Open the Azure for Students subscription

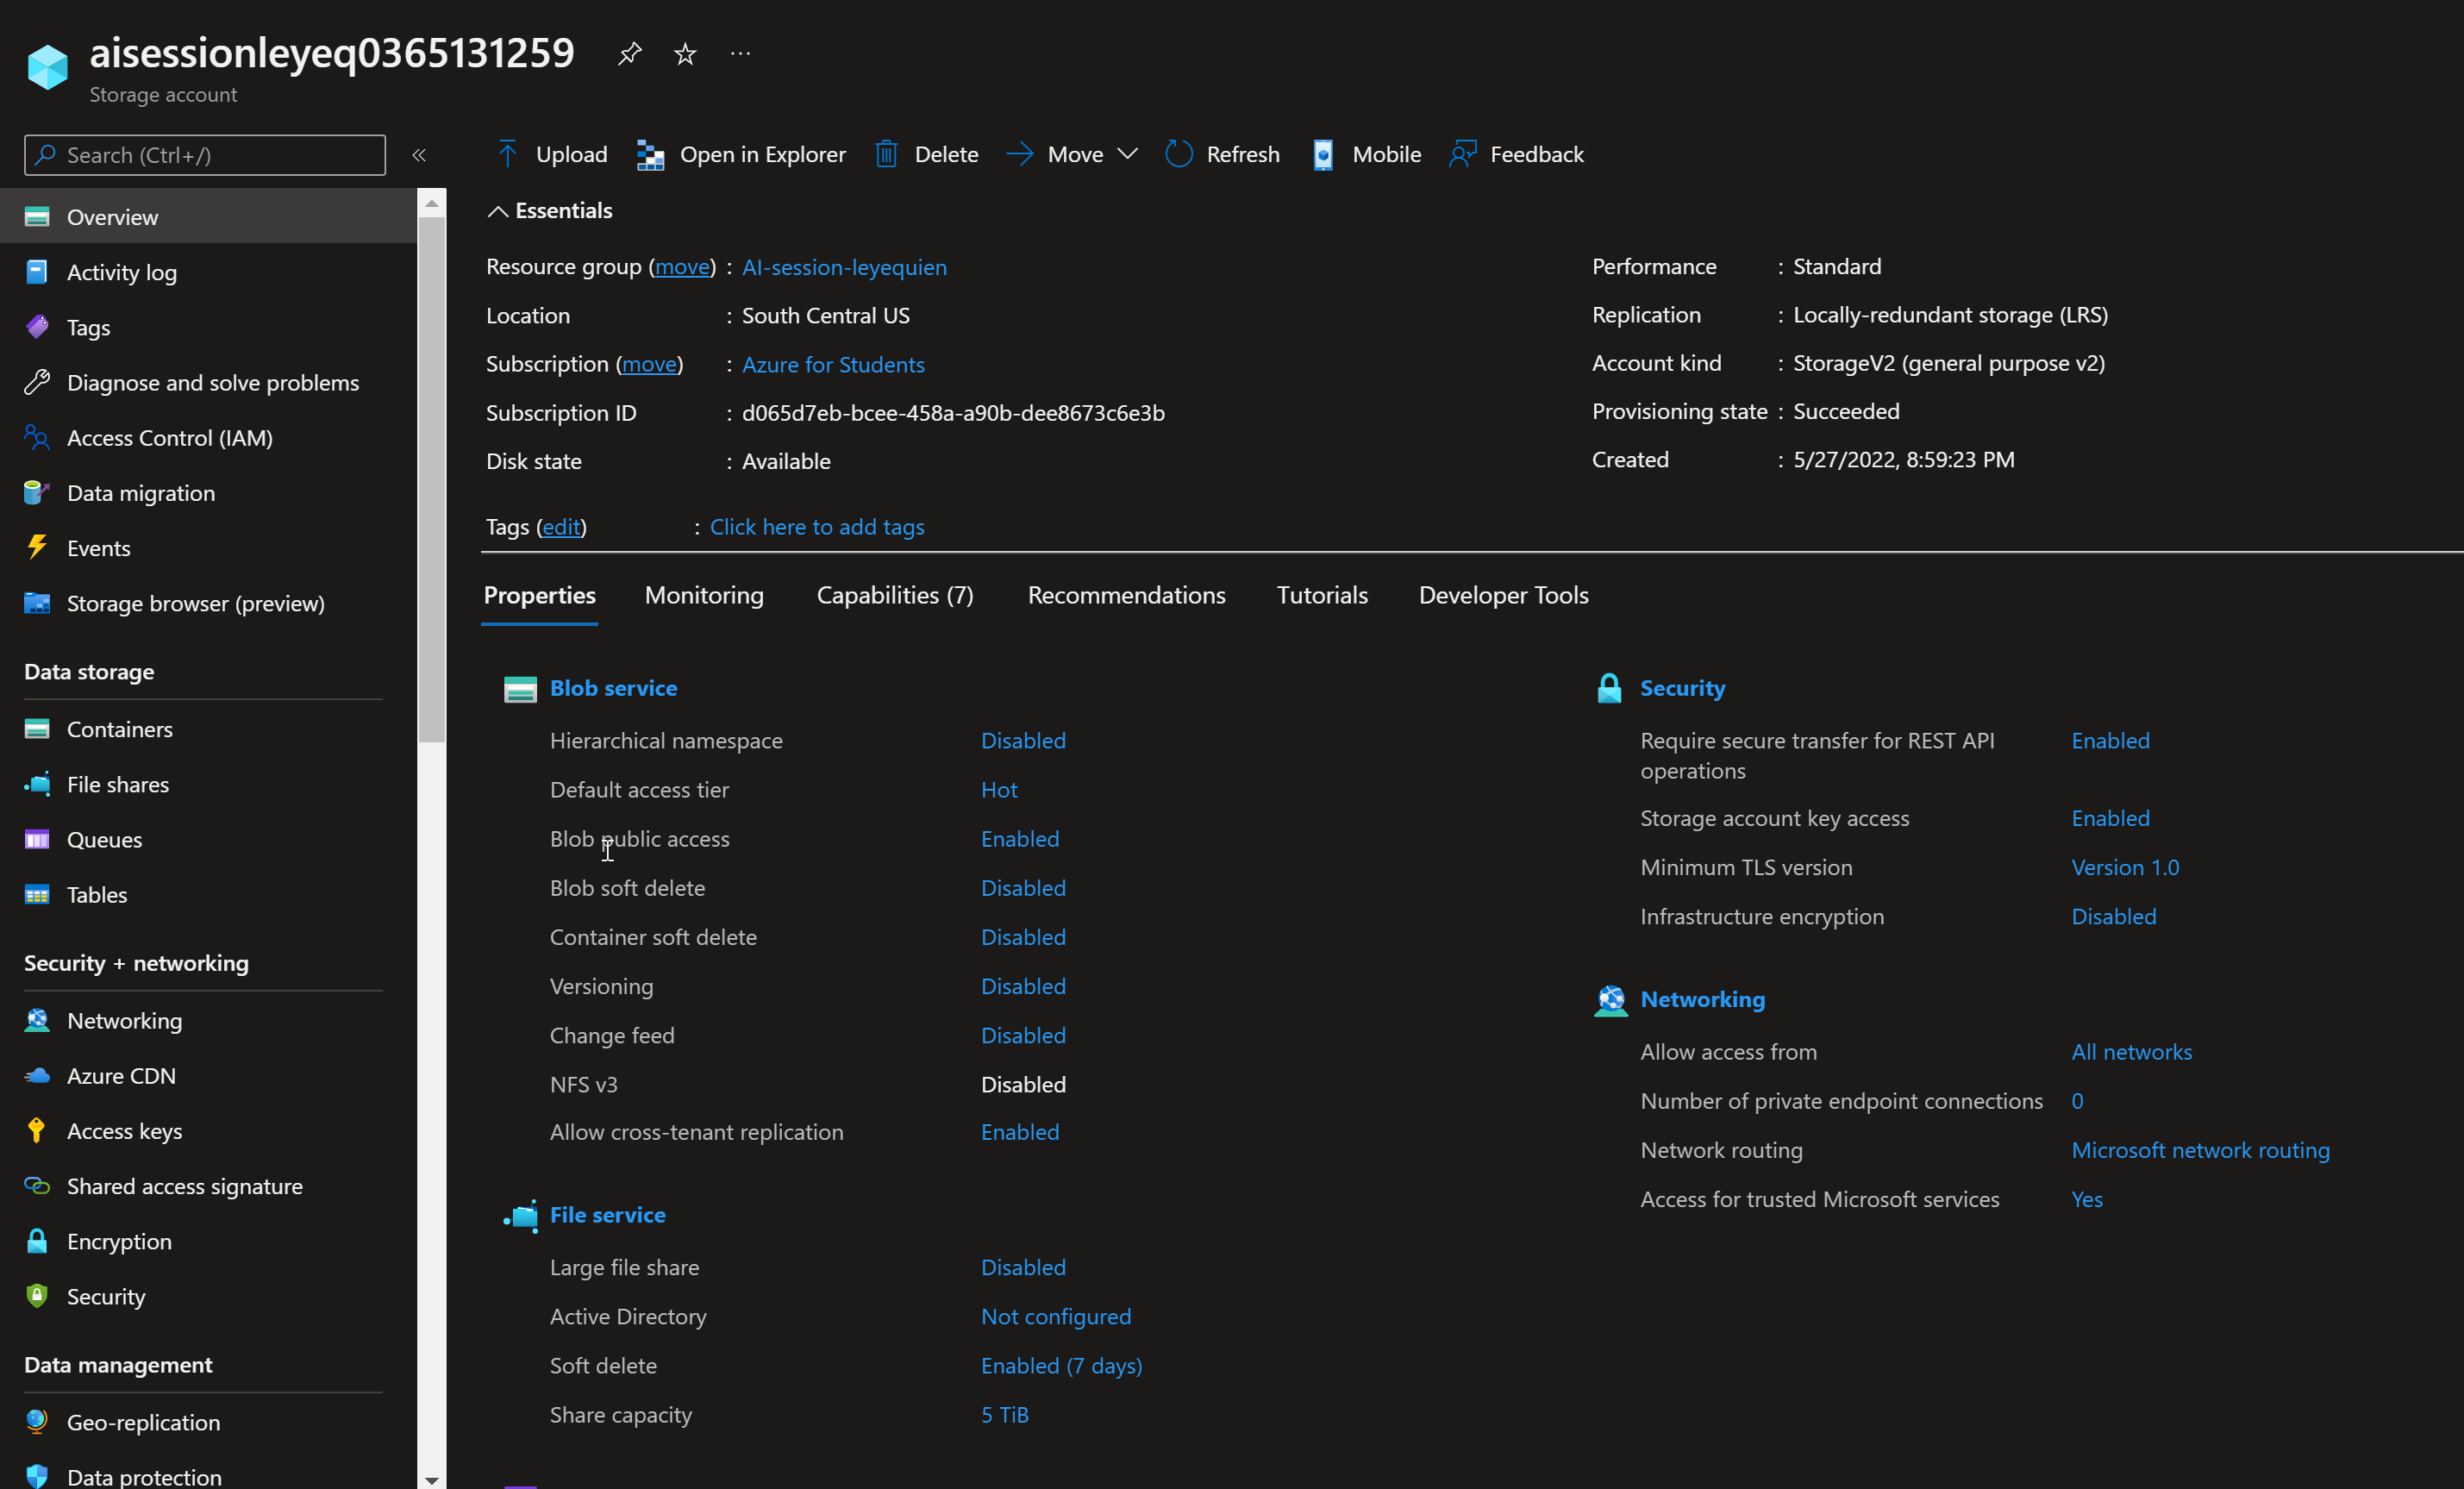click(x=833, y=364)
